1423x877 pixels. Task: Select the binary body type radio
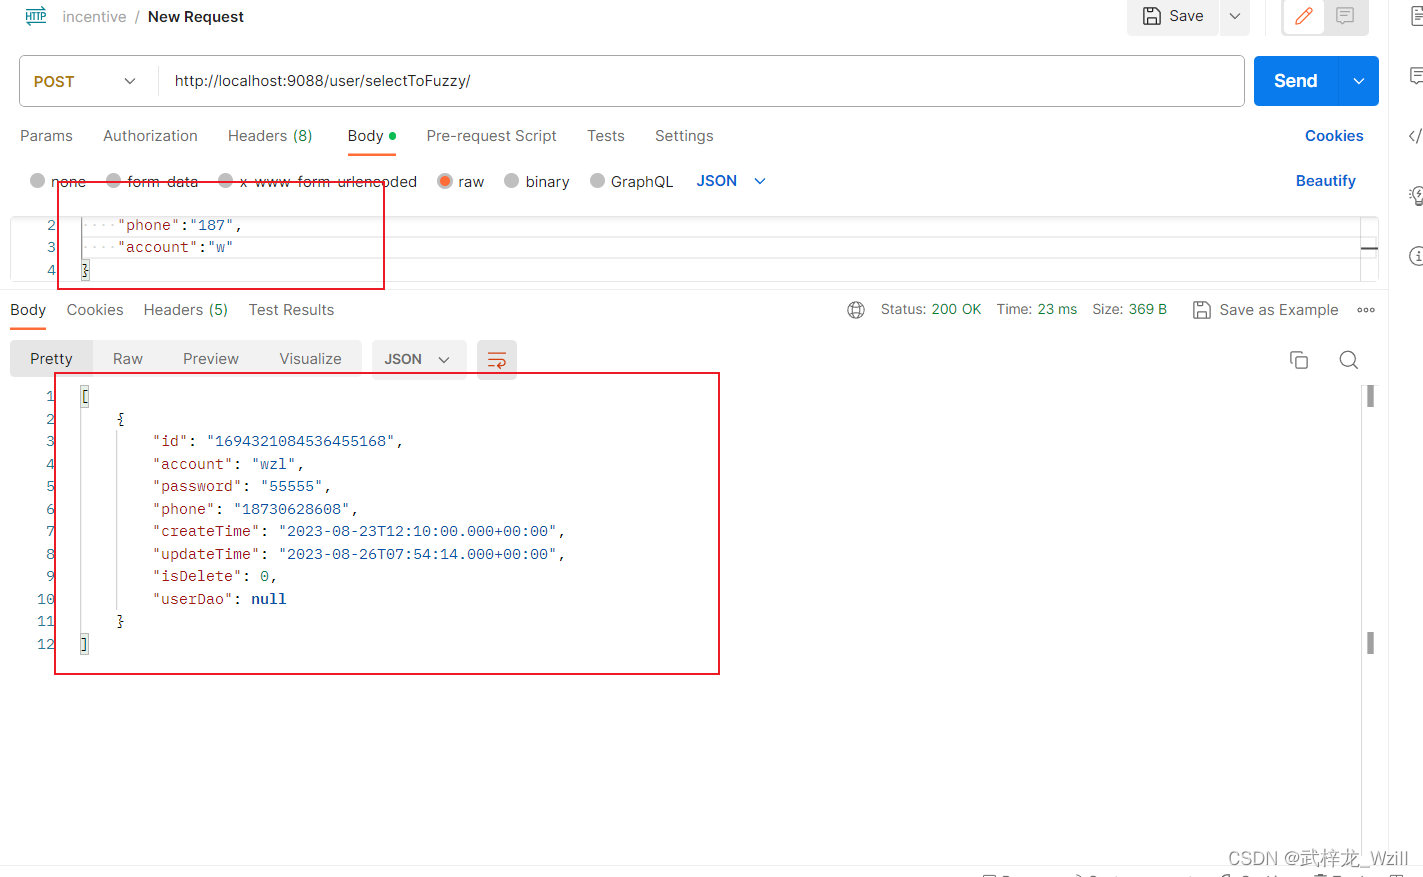pyautogui.click(x=512, y=181)
